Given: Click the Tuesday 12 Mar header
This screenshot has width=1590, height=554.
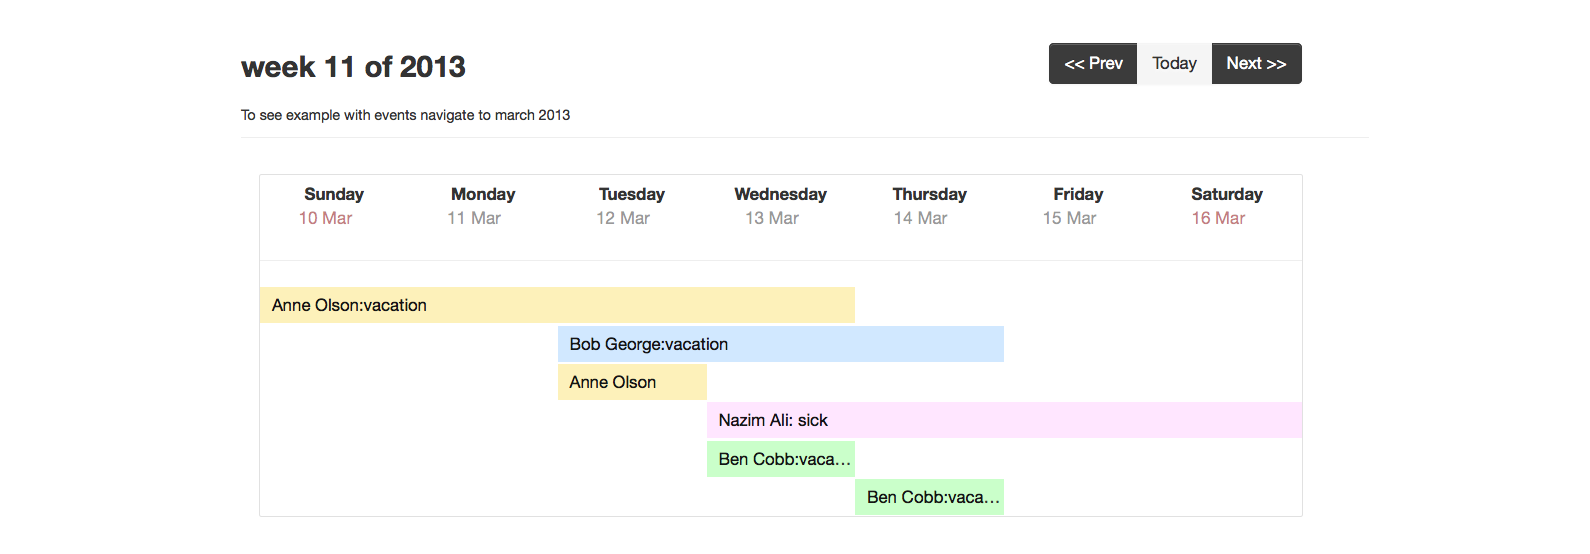Looking at the screenshot, I should 632,206.
